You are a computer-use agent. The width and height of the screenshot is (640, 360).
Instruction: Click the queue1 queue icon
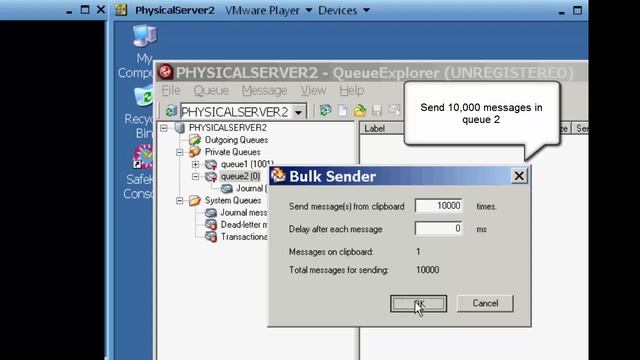[x=211, y=164]
